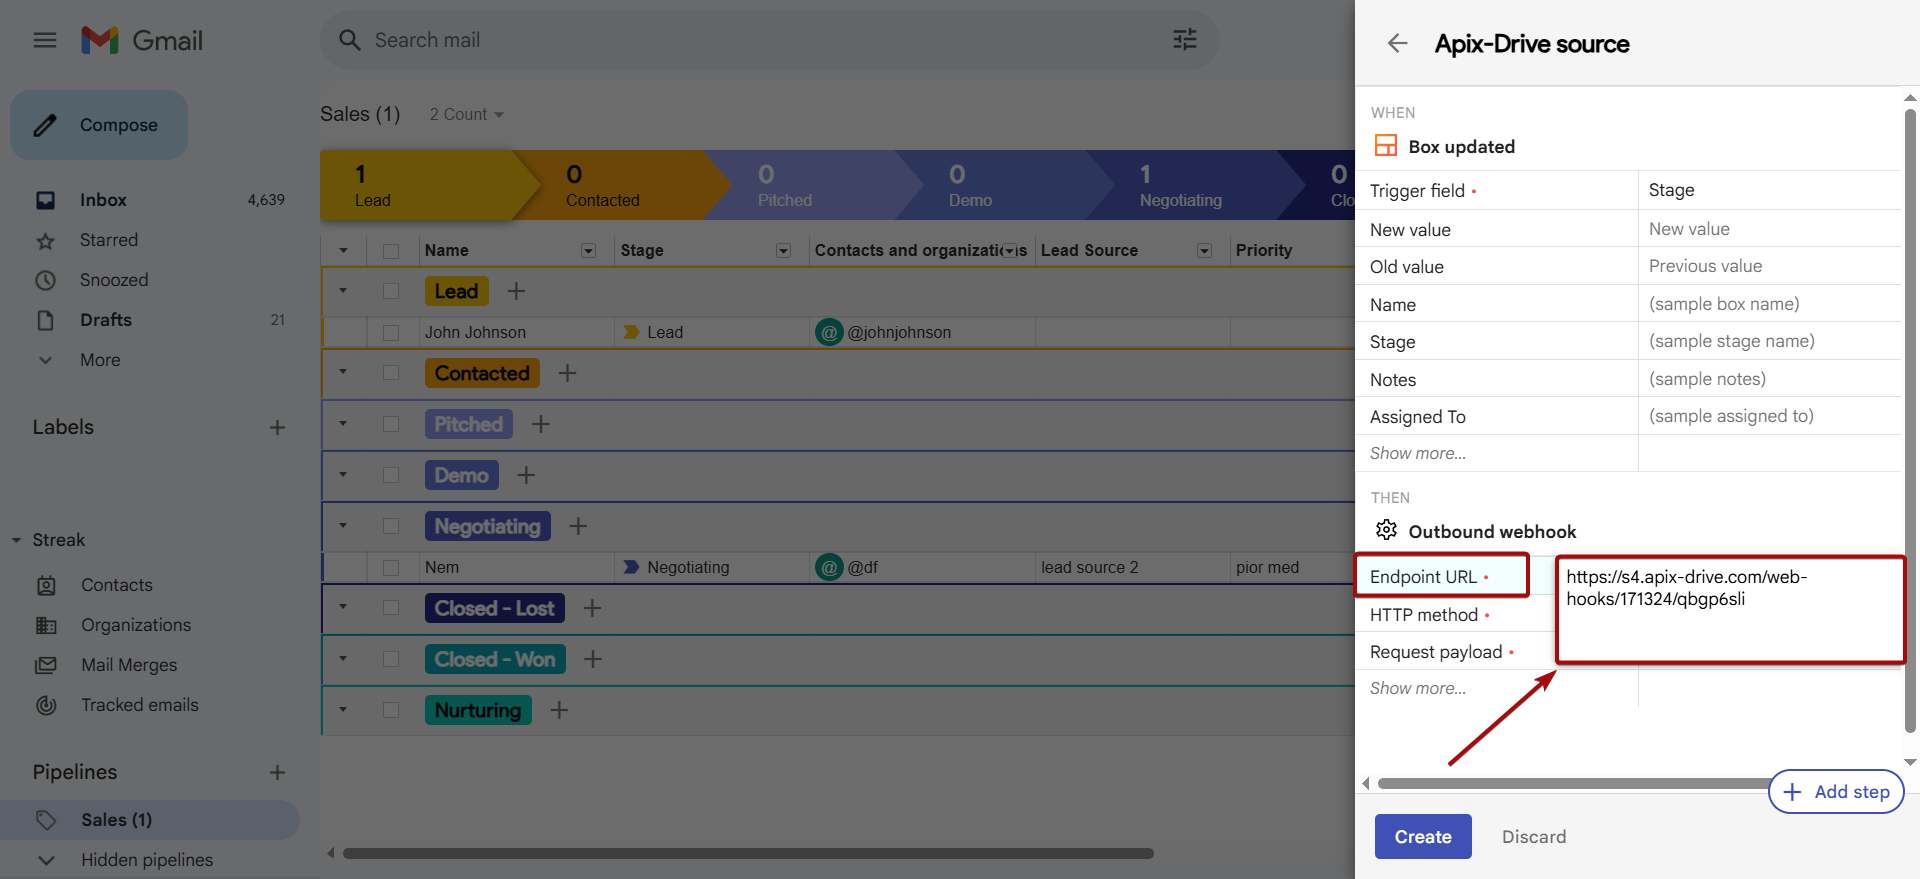Click @johnjohnson contact icon
Image resolution: width=1920 pixels, height=879 pixels.
829,332
